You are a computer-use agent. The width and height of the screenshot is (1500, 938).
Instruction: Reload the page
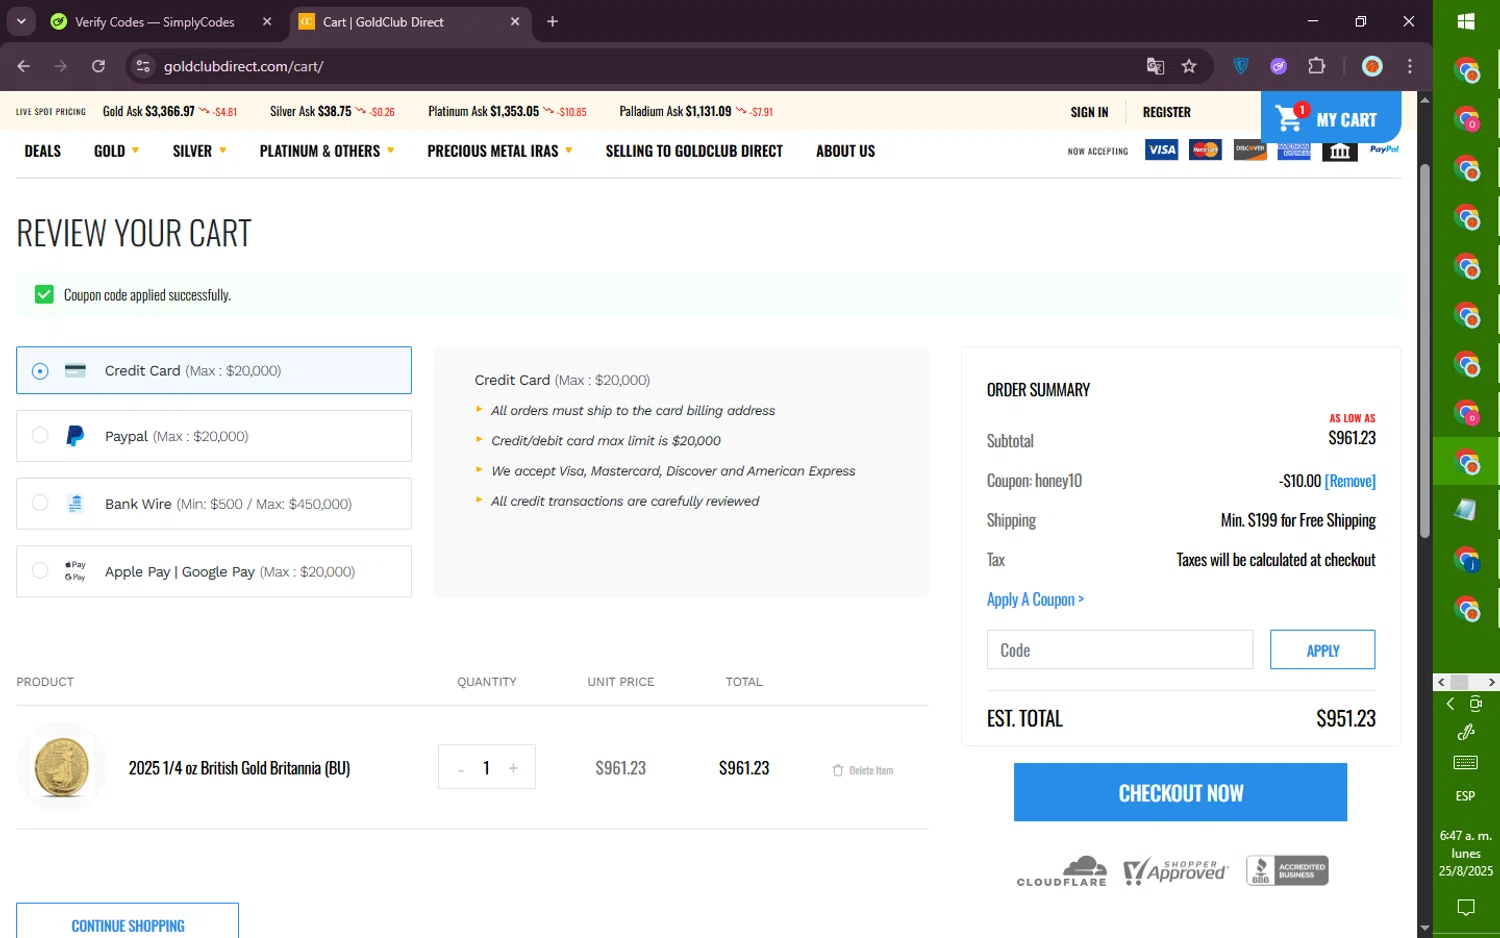point(98,66)
